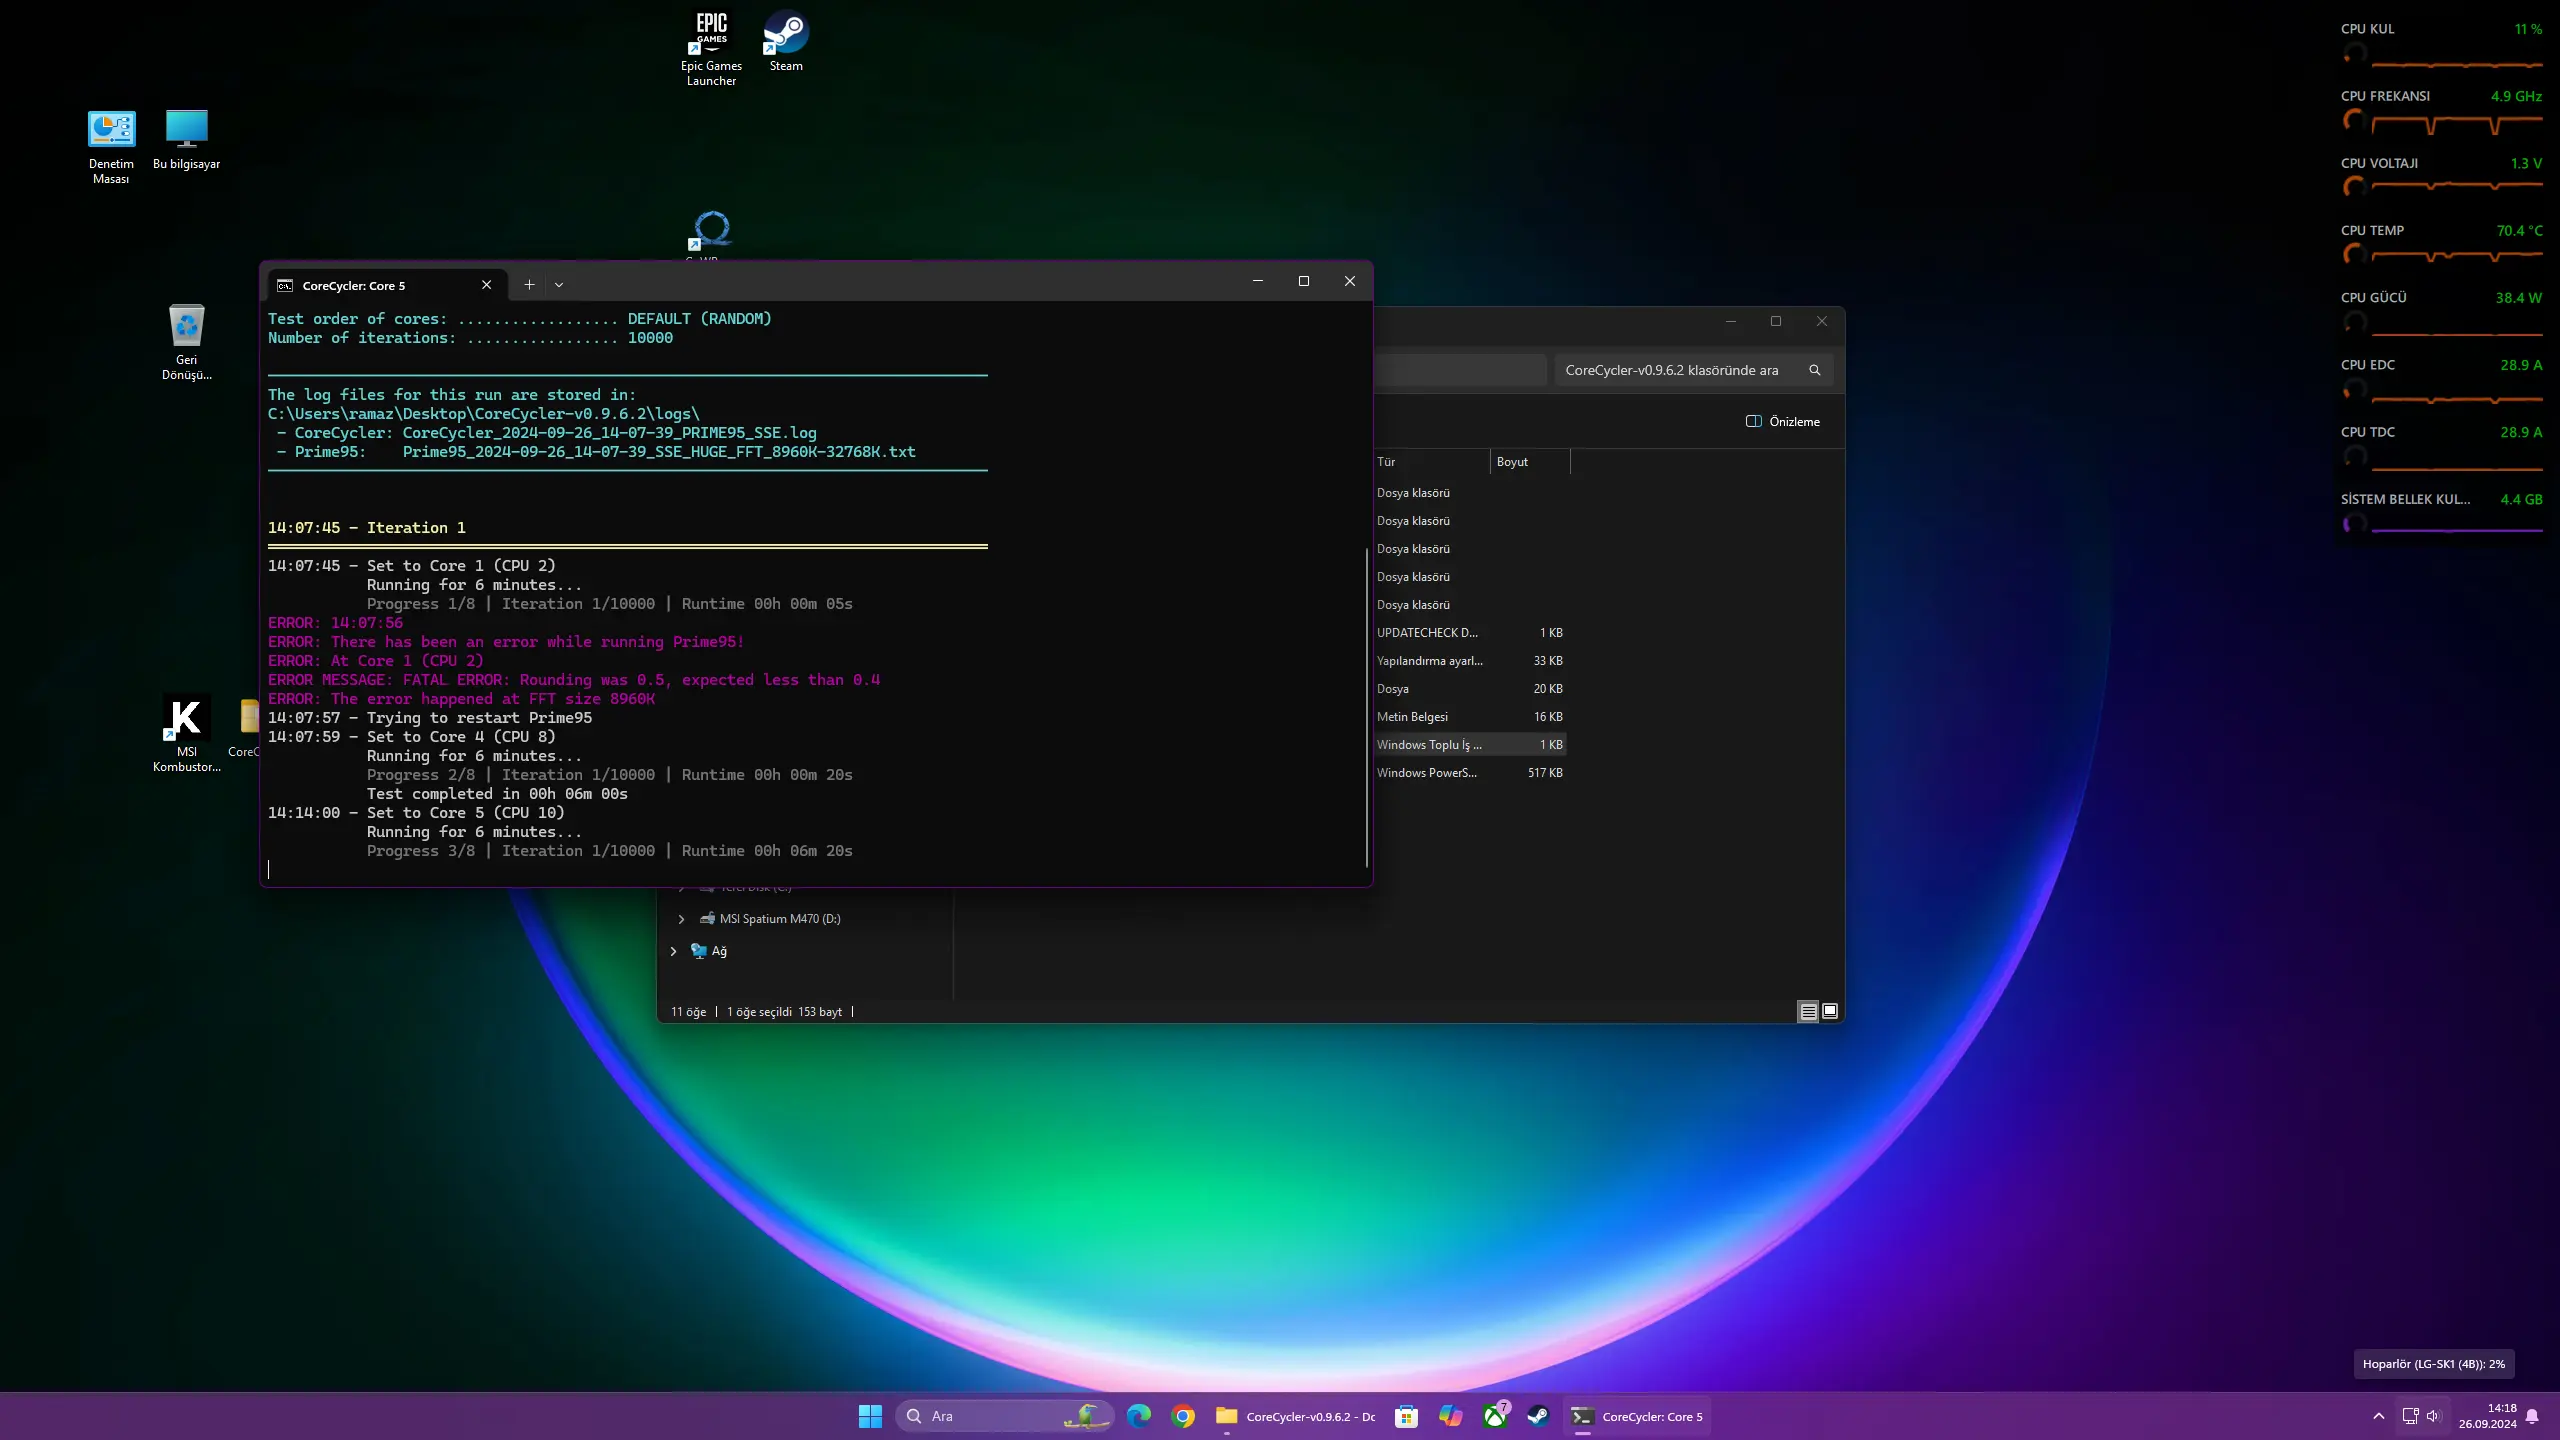Click terminal icon in CoreCycler tab
2560x1440 pixels.
[x=285, y=285]
